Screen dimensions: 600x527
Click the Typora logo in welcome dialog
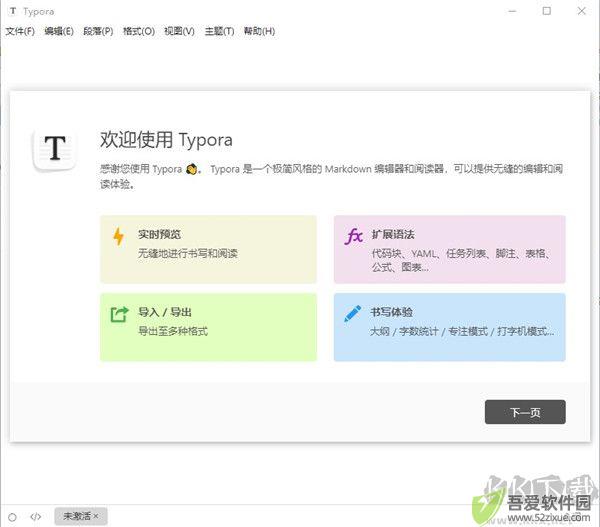55,149
